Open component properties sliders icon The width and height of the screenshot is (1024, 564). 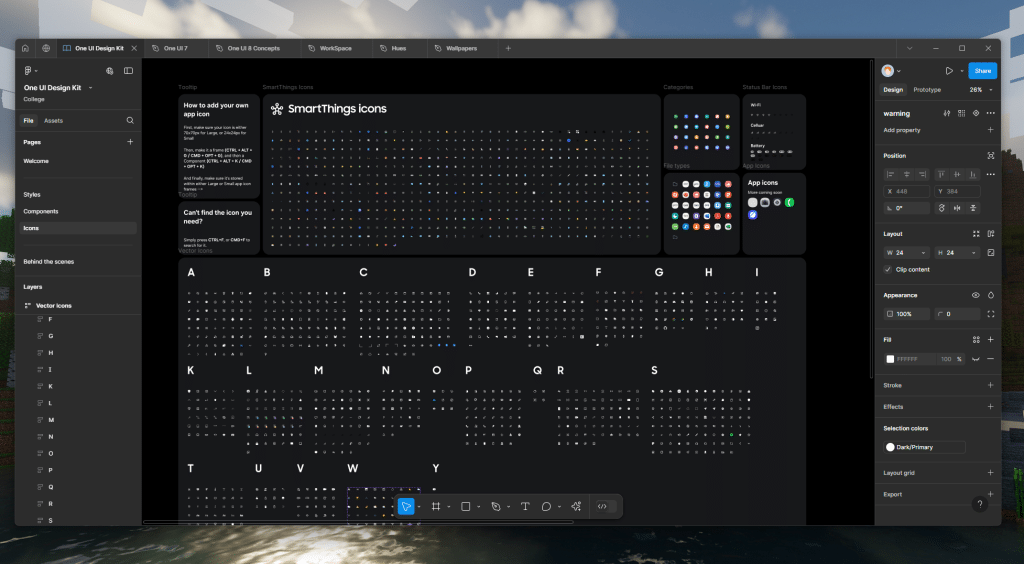(x=947, y=113)
